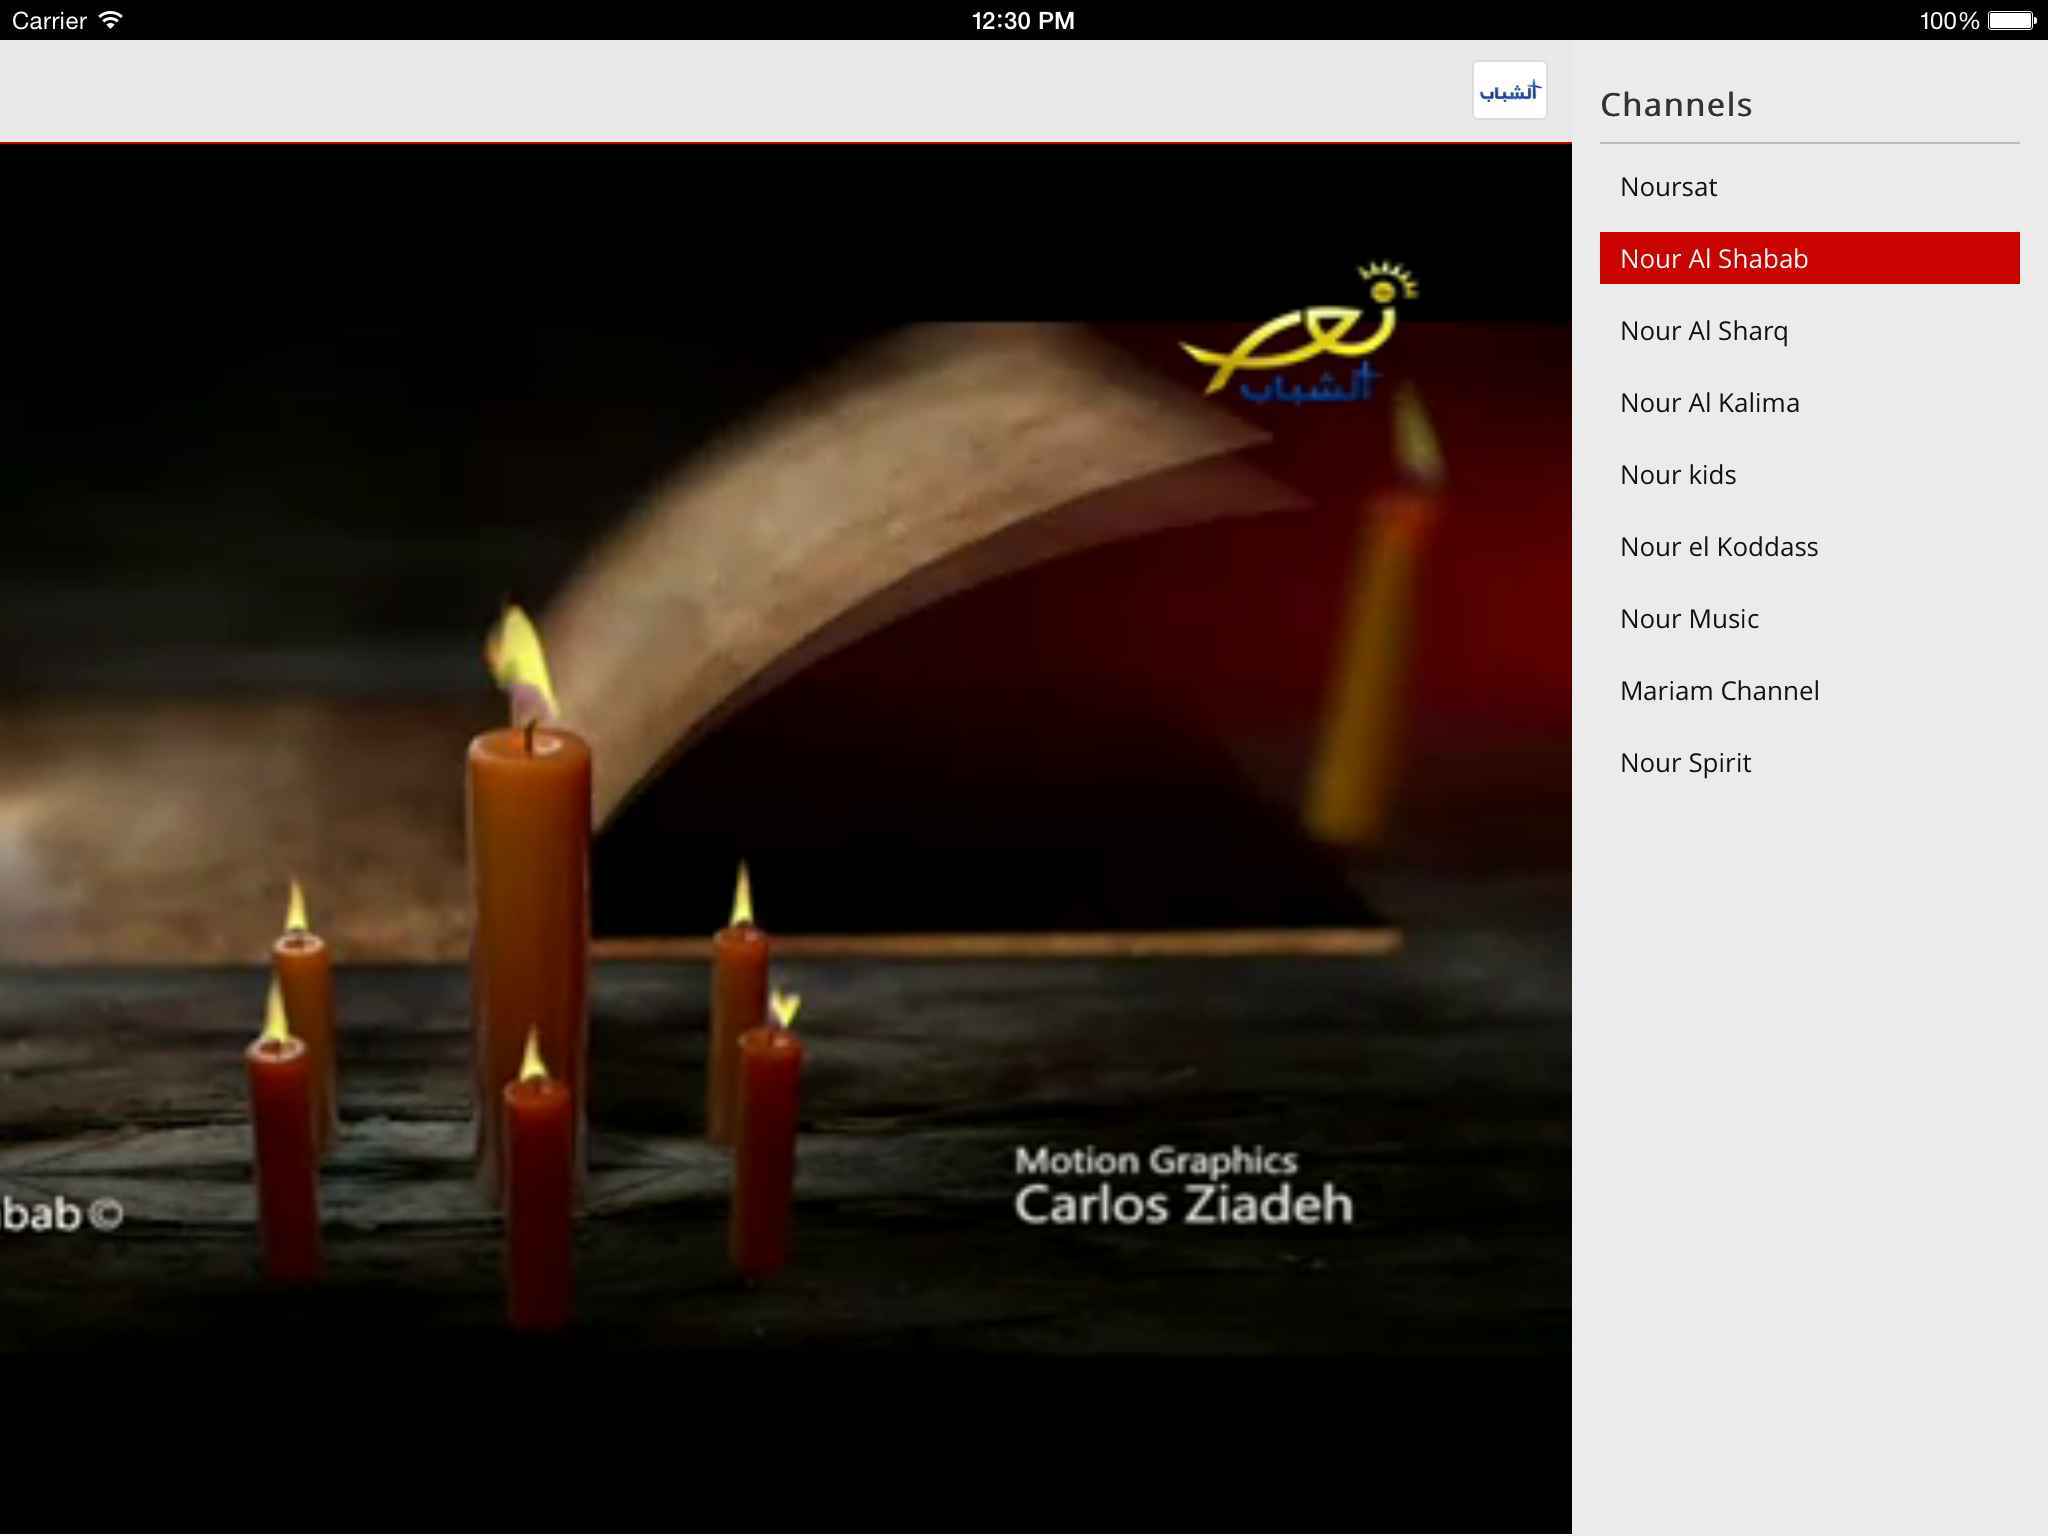The image size is (2048, 1536).
Task: Switch to Nour Al Sharq channel
Action: [x=1809, y=330]
